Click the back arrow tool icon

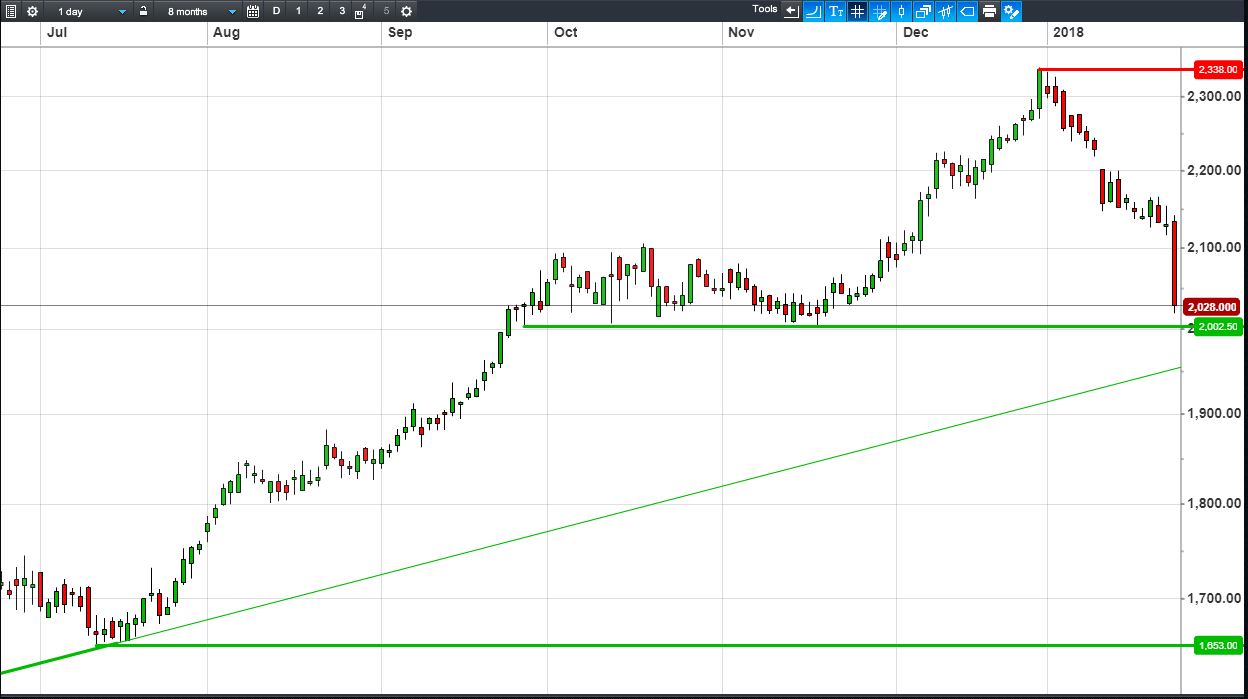tap(792, 11)
